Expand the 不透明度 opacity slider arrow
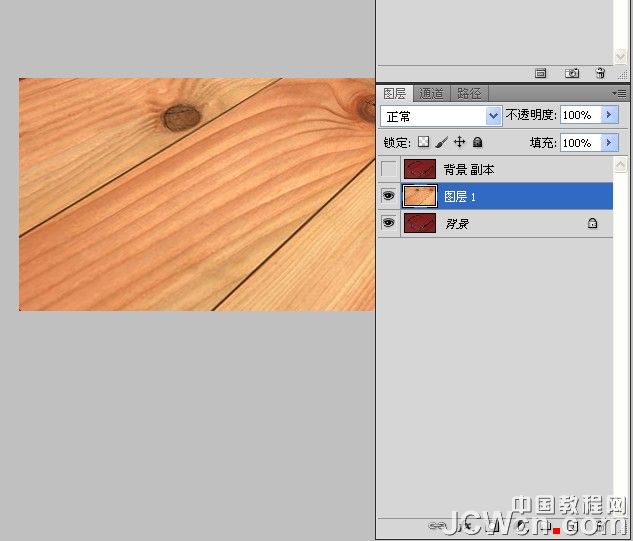Image resolution: width=633 pixels, height=541 pixels. 610,115
